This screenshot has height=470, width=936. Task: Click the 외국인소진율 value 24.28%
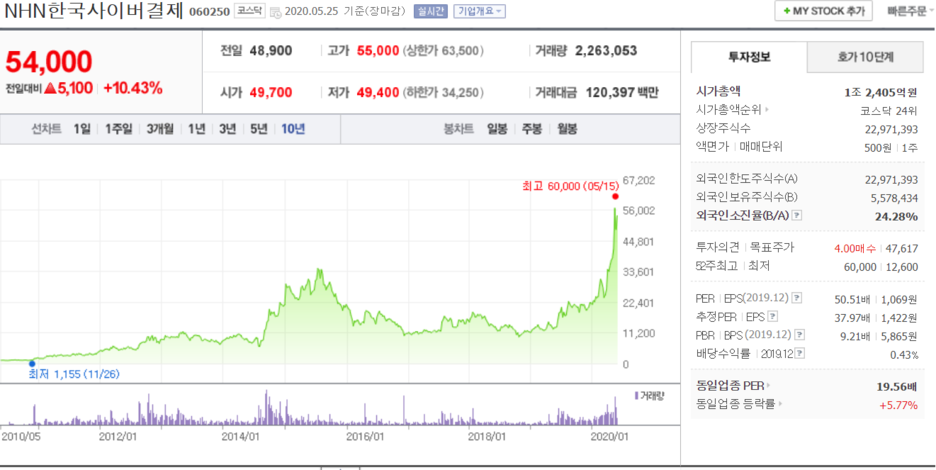click(896, 216)
